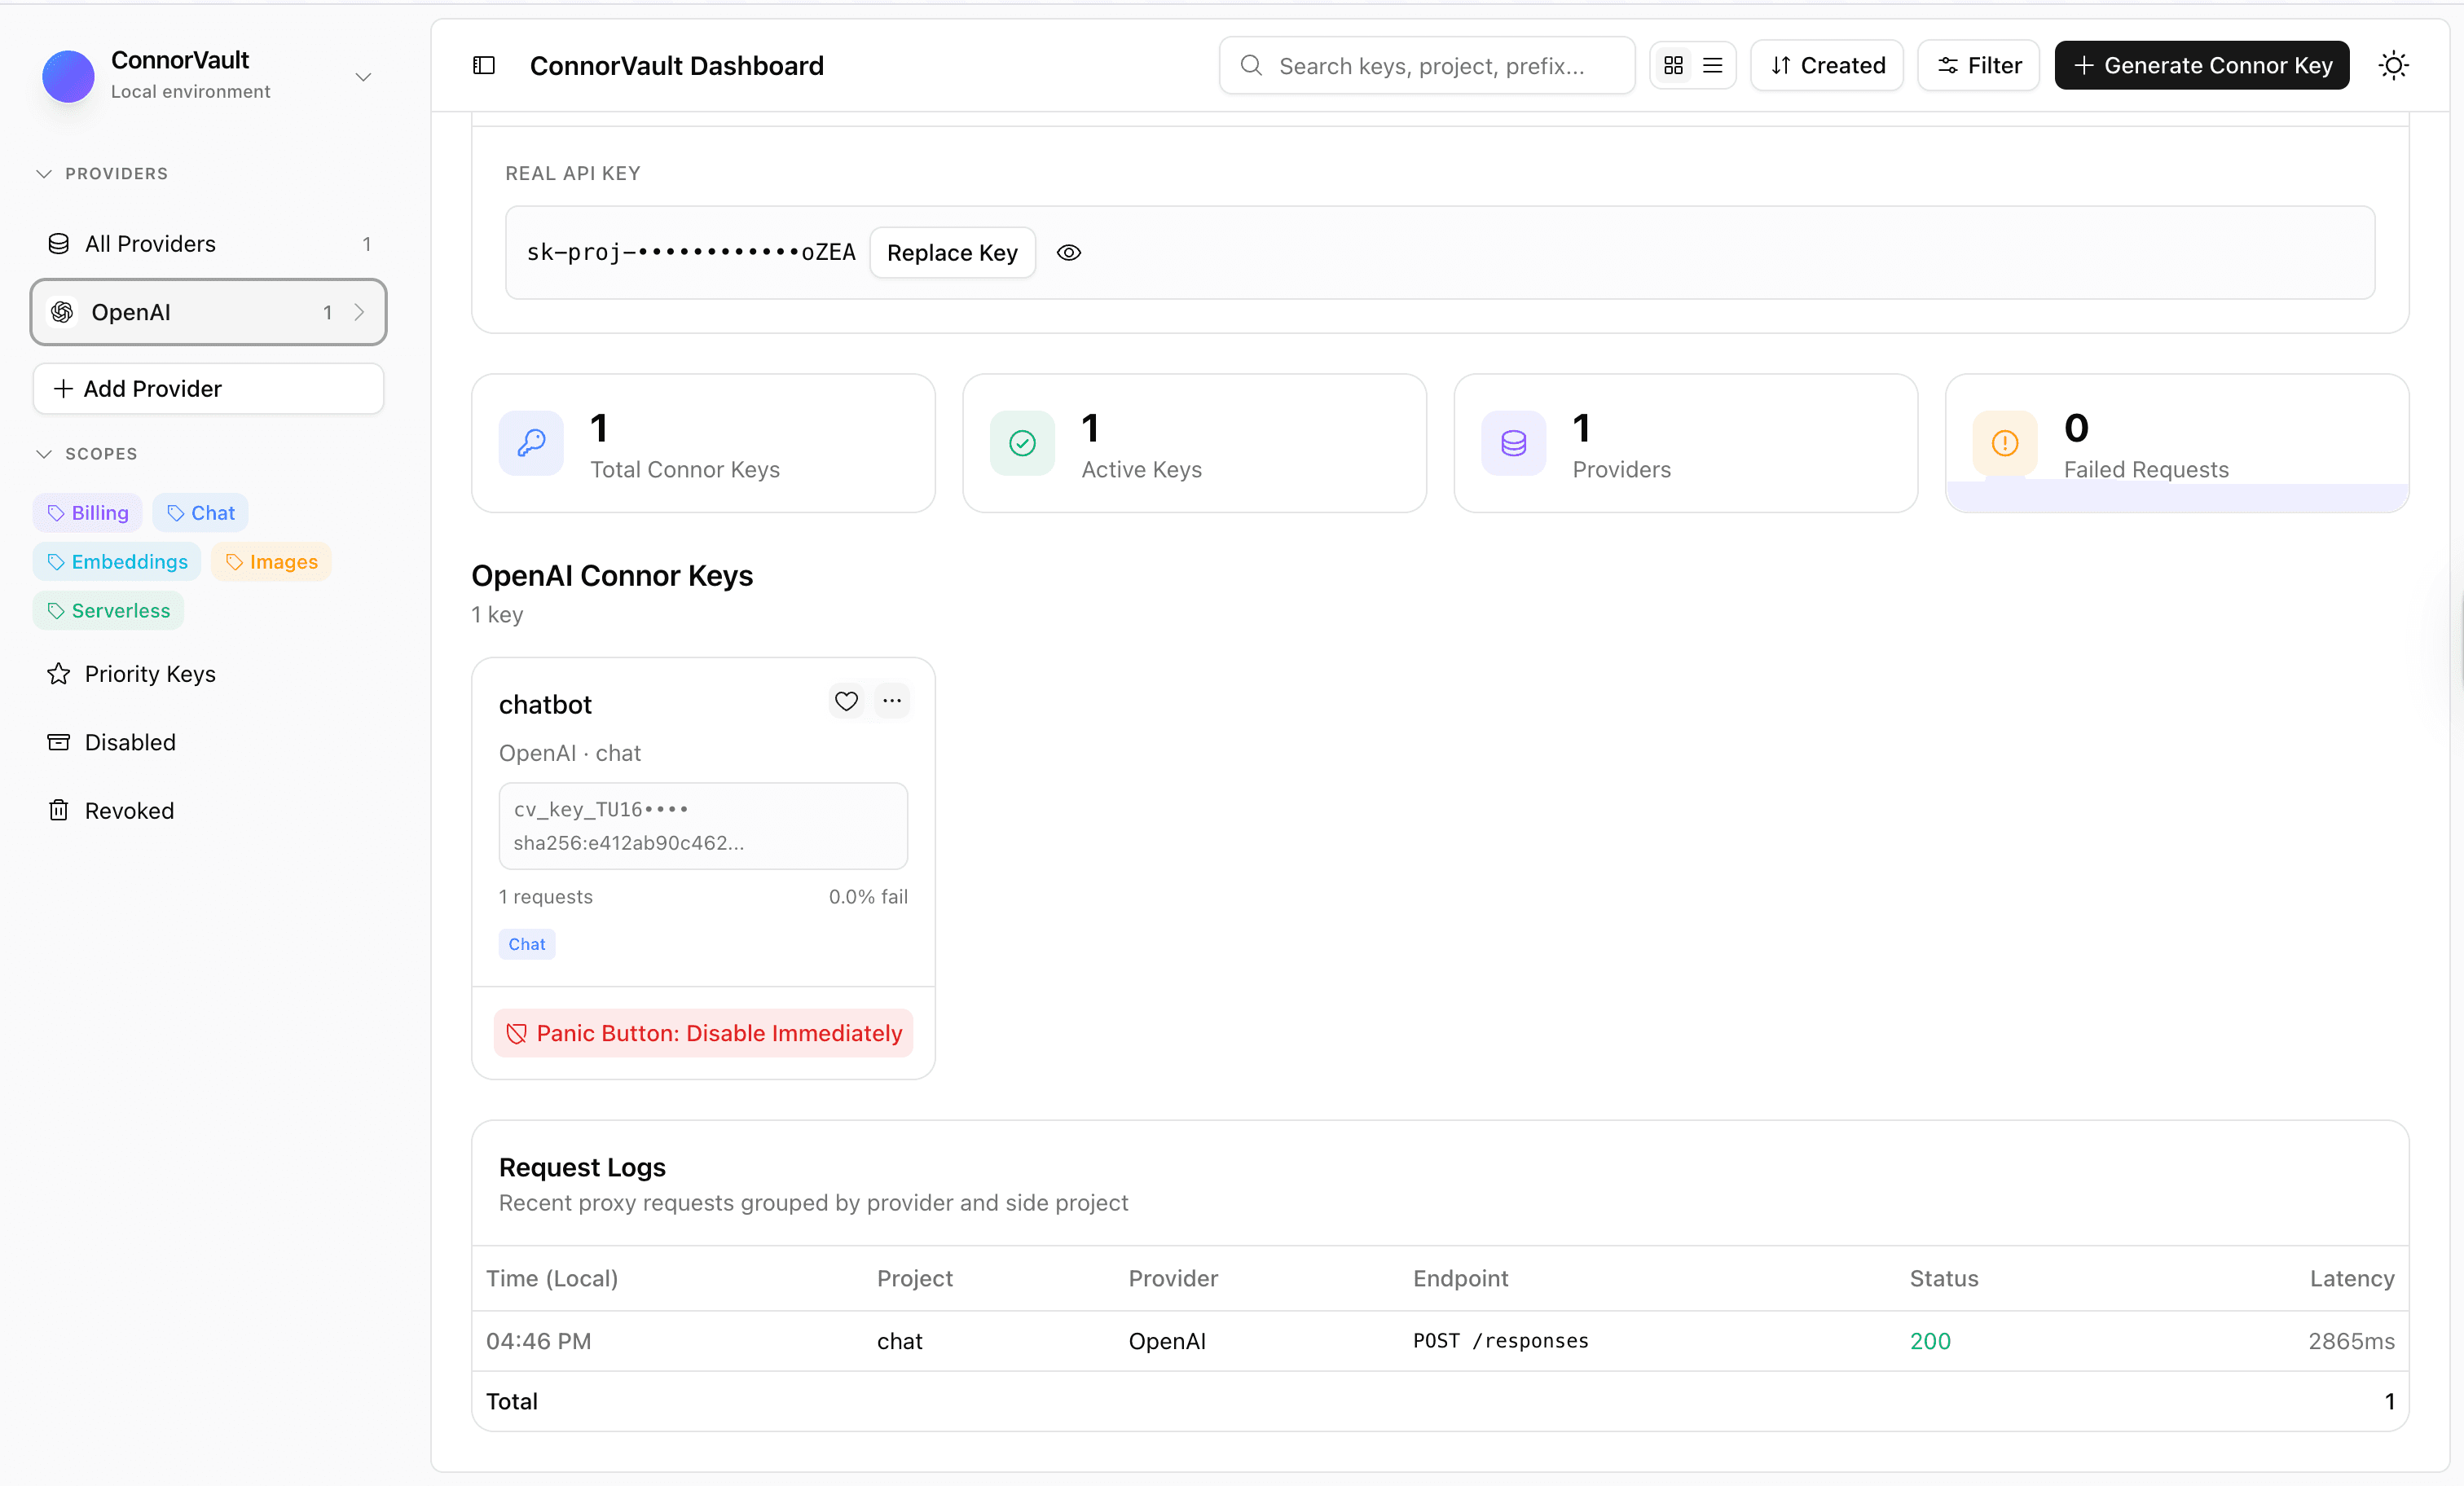Collapse the Providers section
The image size is (2464, 1486).
pyautogui.click(x=44, y=174)
